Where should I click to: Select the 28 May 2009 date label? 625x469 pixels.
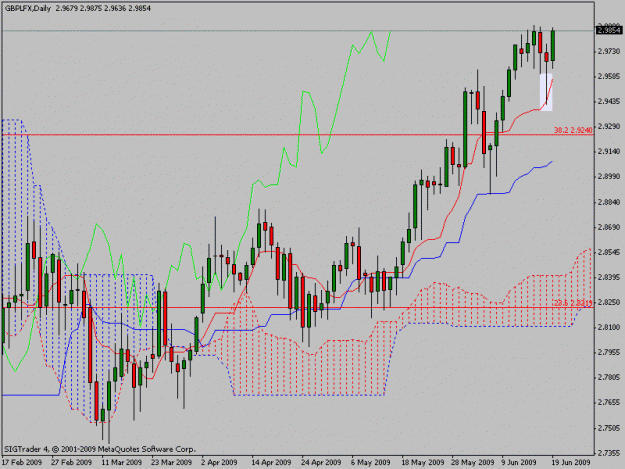(473, 463)
